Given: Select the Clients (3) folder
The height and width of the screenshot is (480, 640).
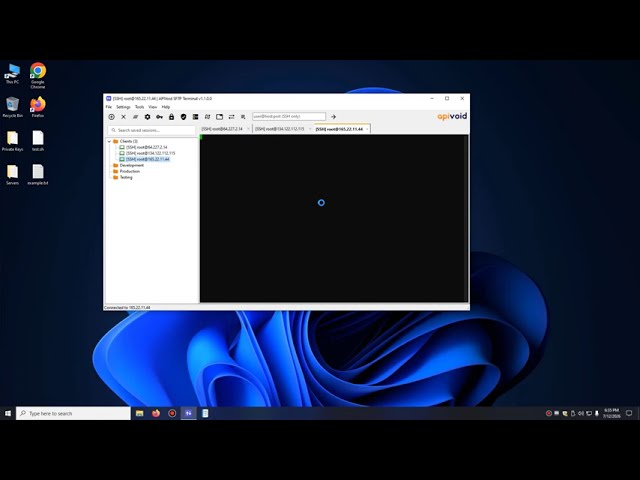Looking at the screenshot, I should tap(129, 141).
